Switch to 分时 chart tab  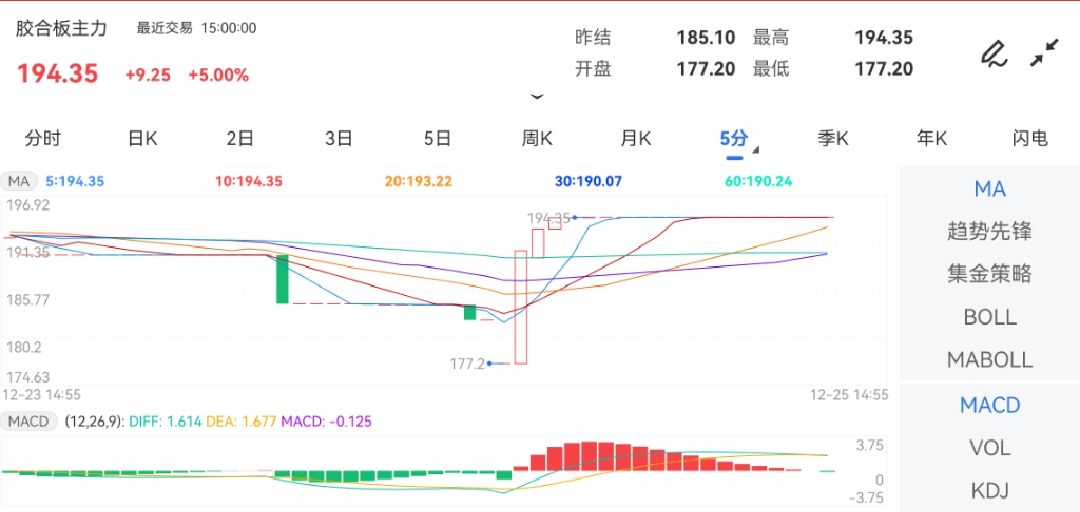coord(42,139)
